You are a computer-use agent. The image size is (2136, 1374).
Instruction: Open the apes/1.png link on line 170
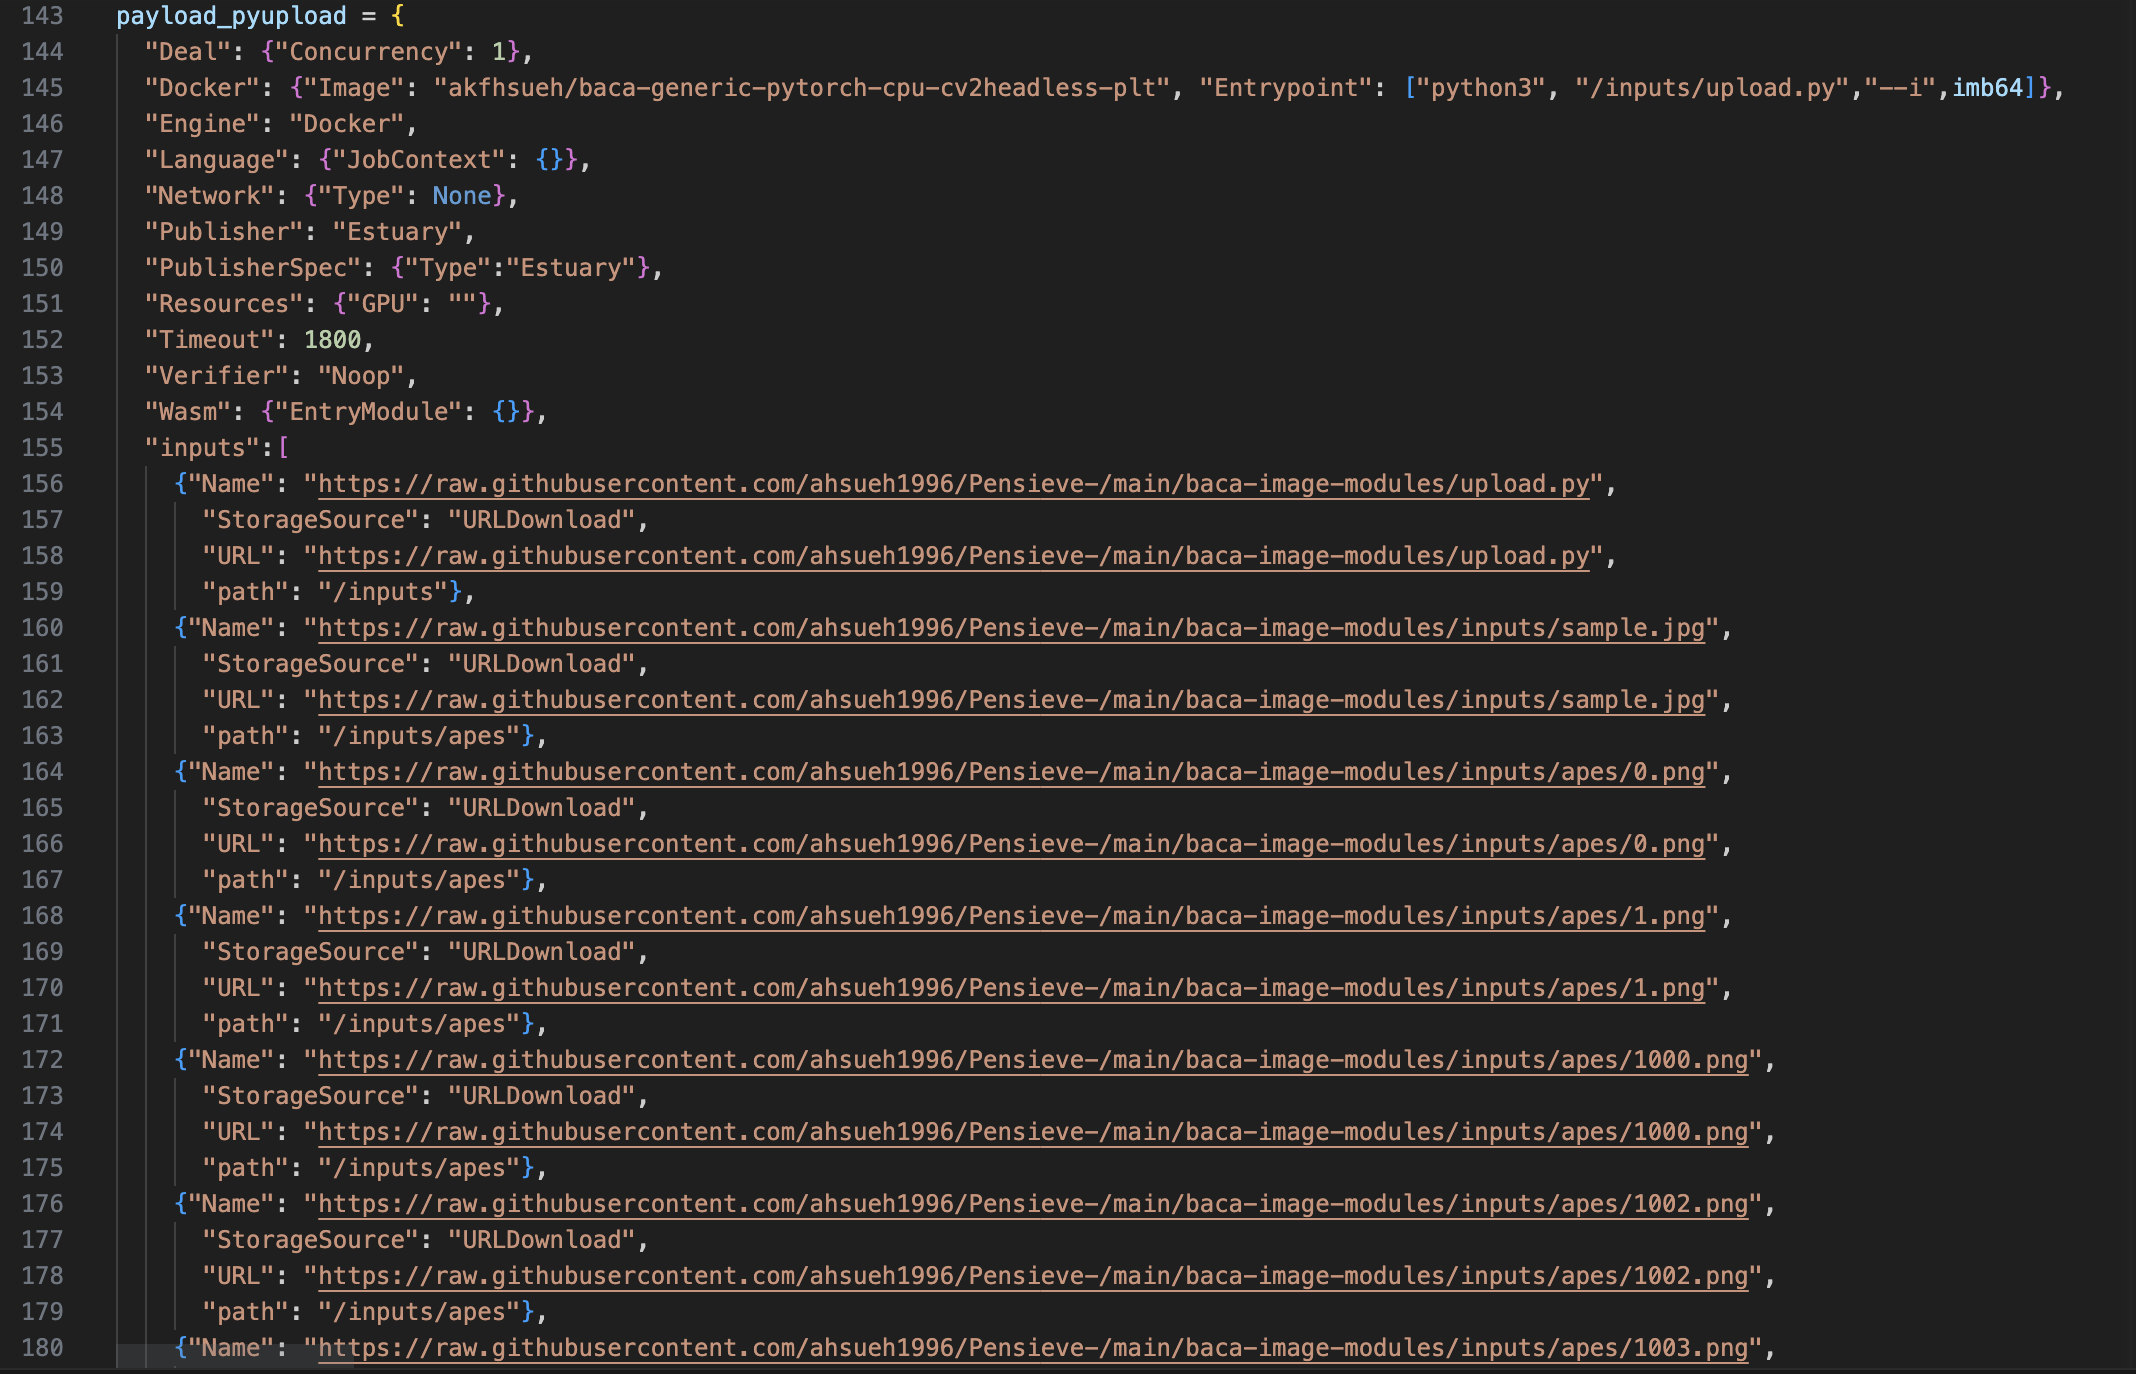point(1011,988)
